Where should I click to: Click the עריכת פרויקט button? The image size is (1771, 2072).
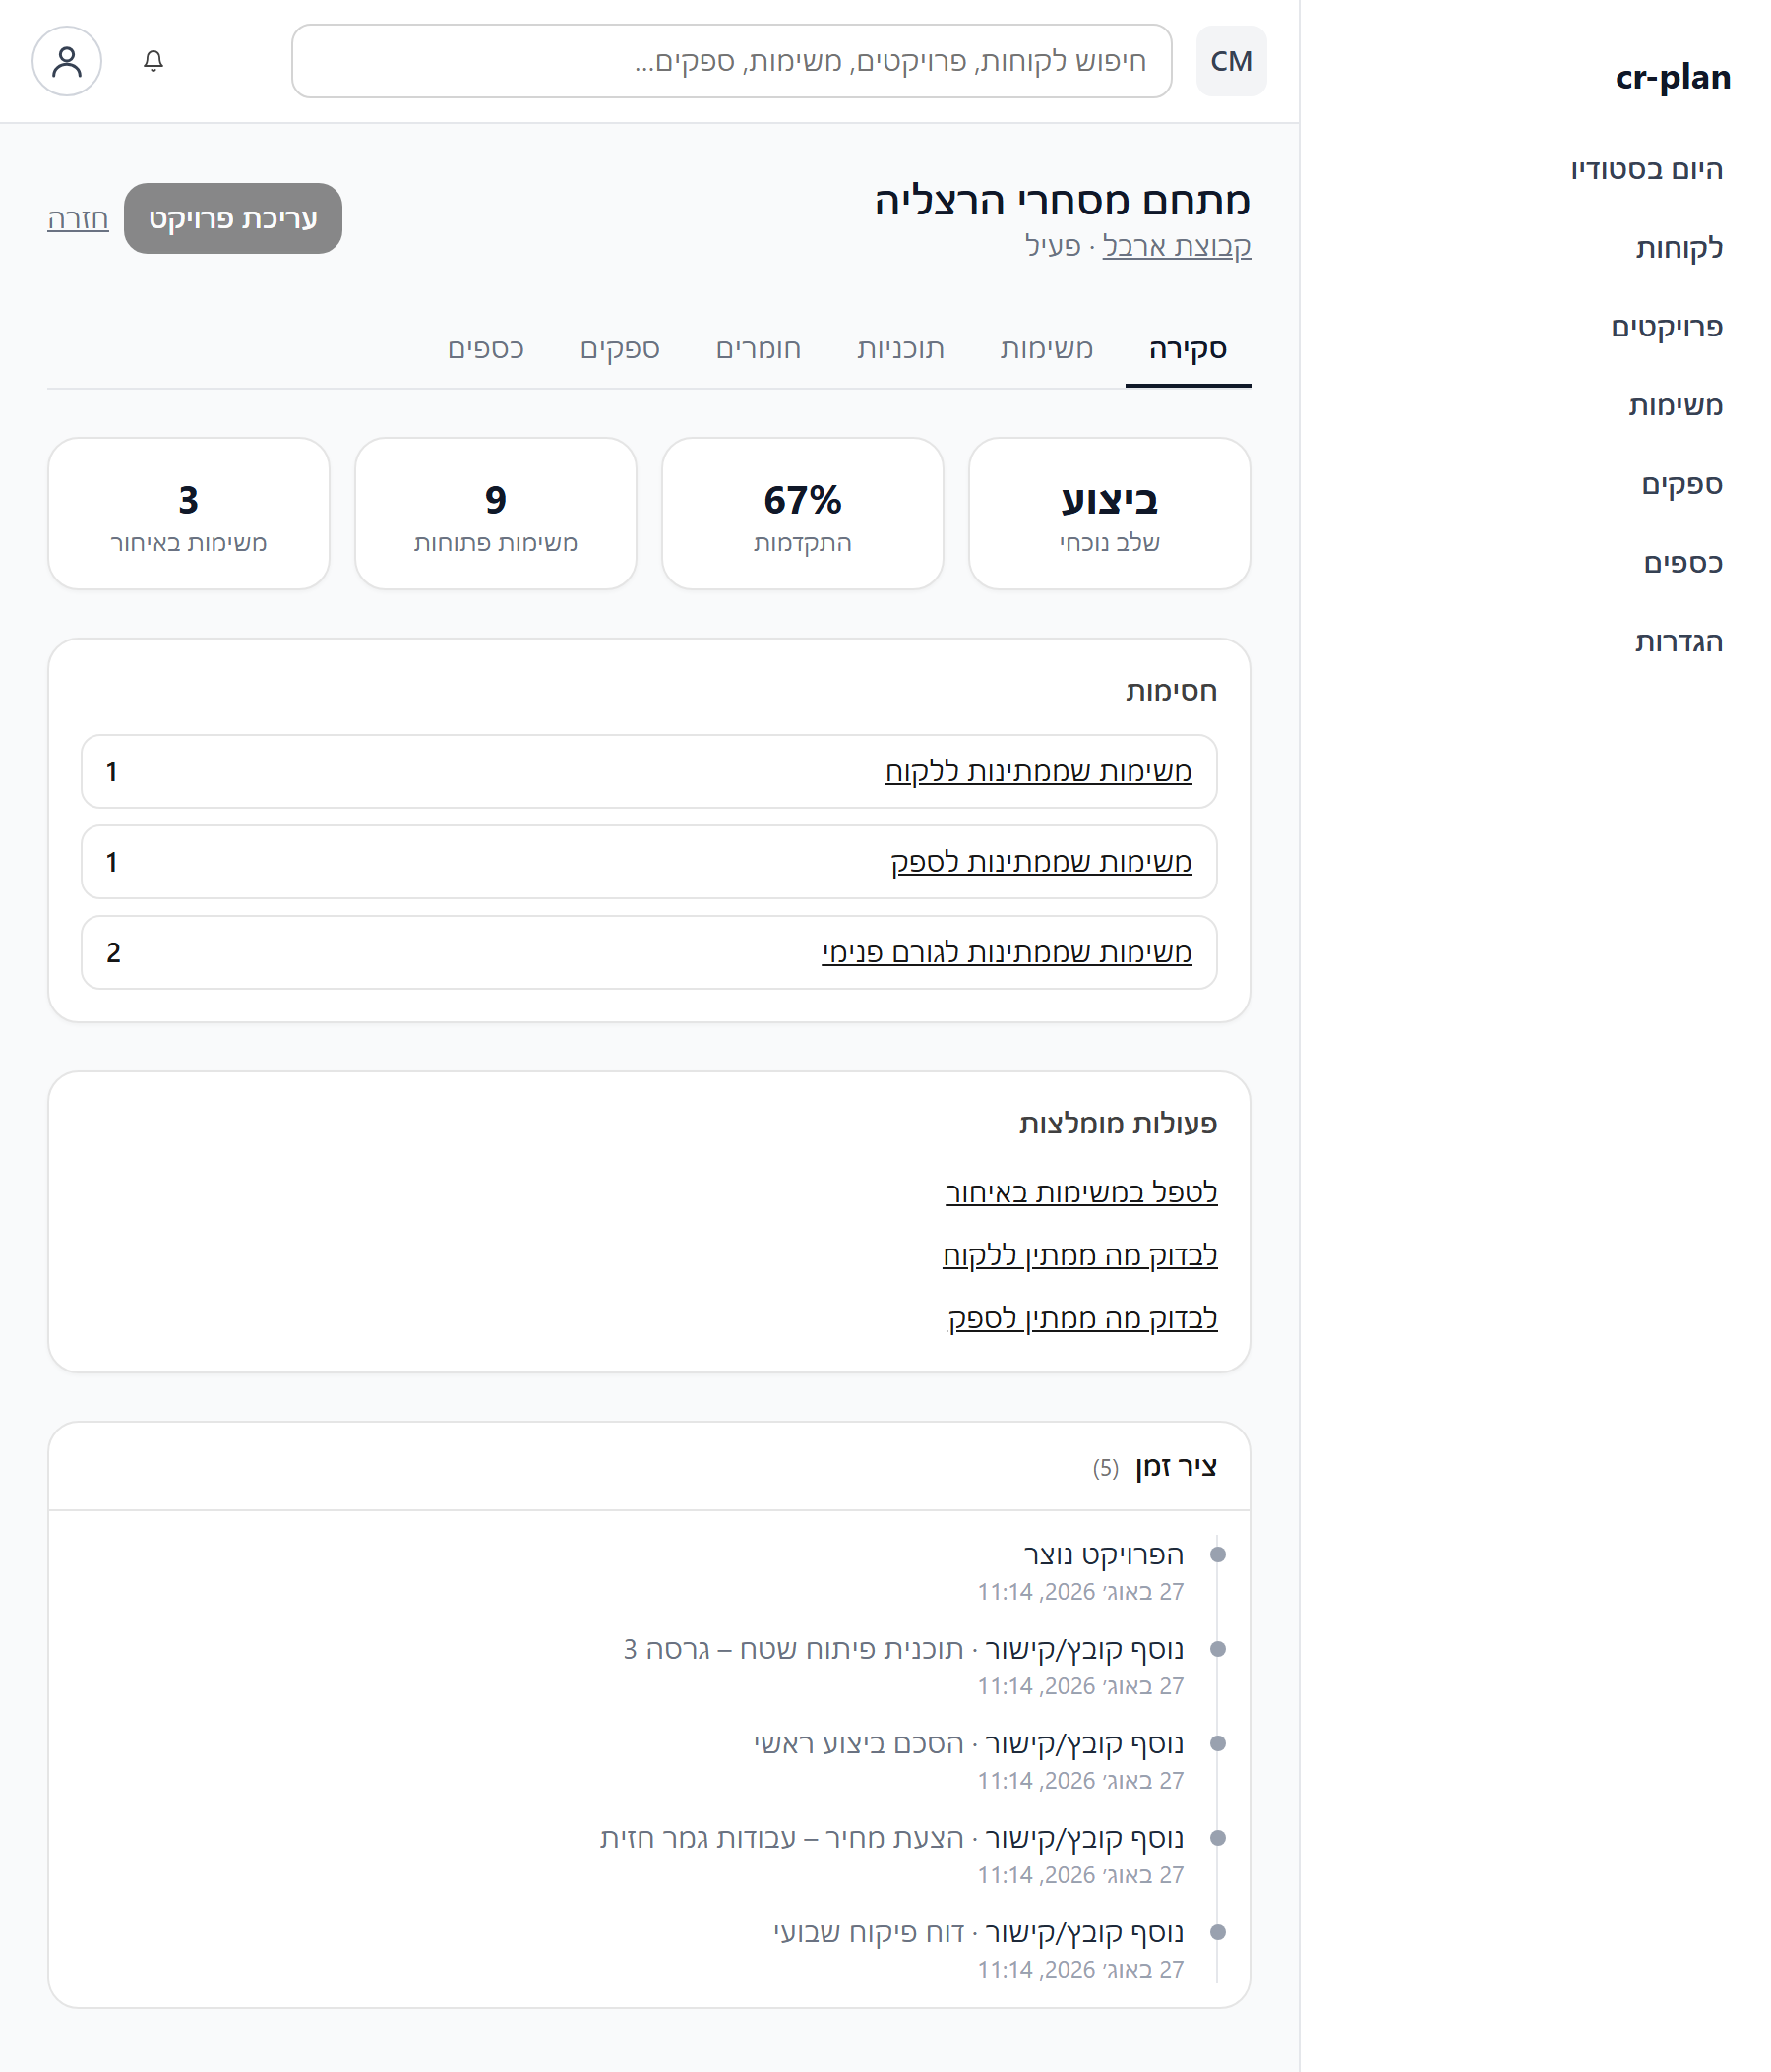(x=233, y=218)
